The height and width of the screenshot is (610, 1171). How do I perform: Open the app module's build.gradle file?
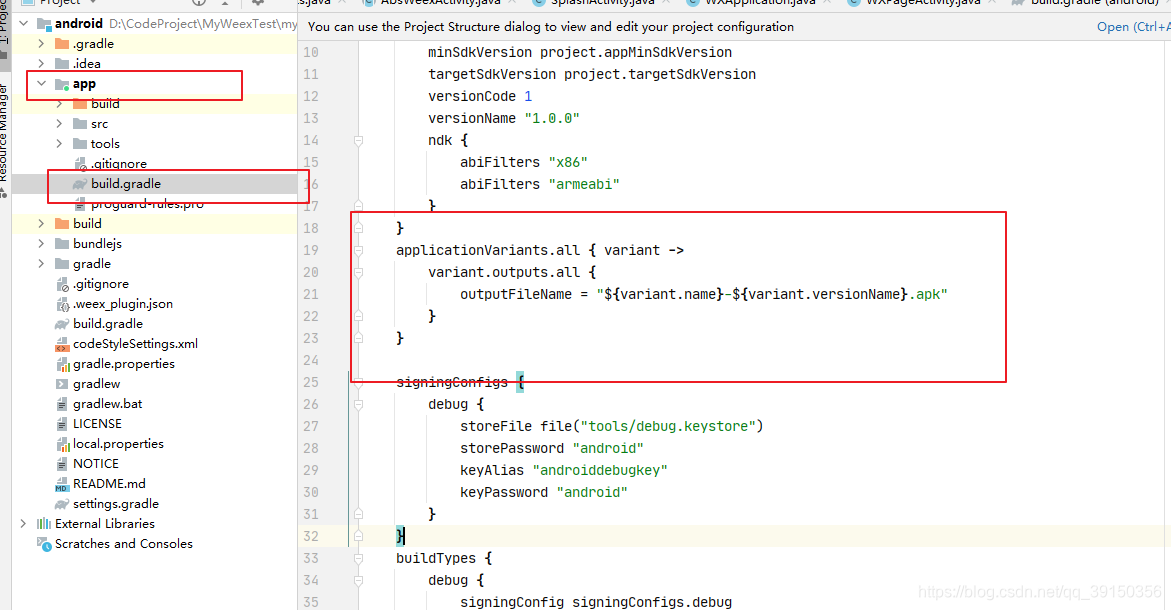click(x=125, y=184)
